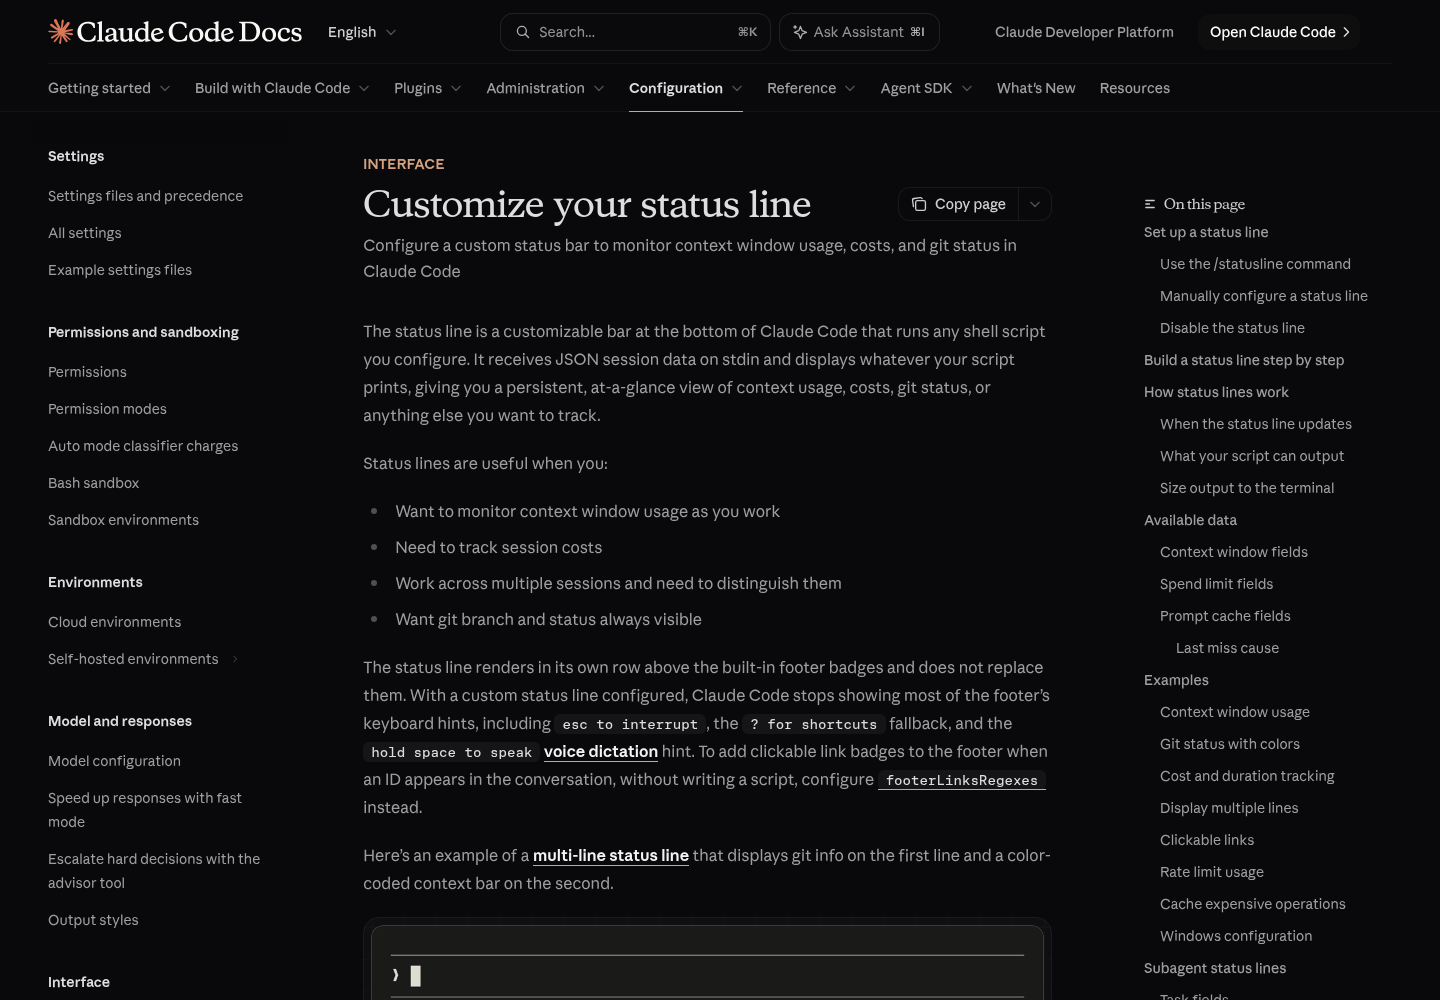Open Cloud environments sidebar page
Image resolution: width=1440 pixels, height=1000 pixels.
point(115,622)
